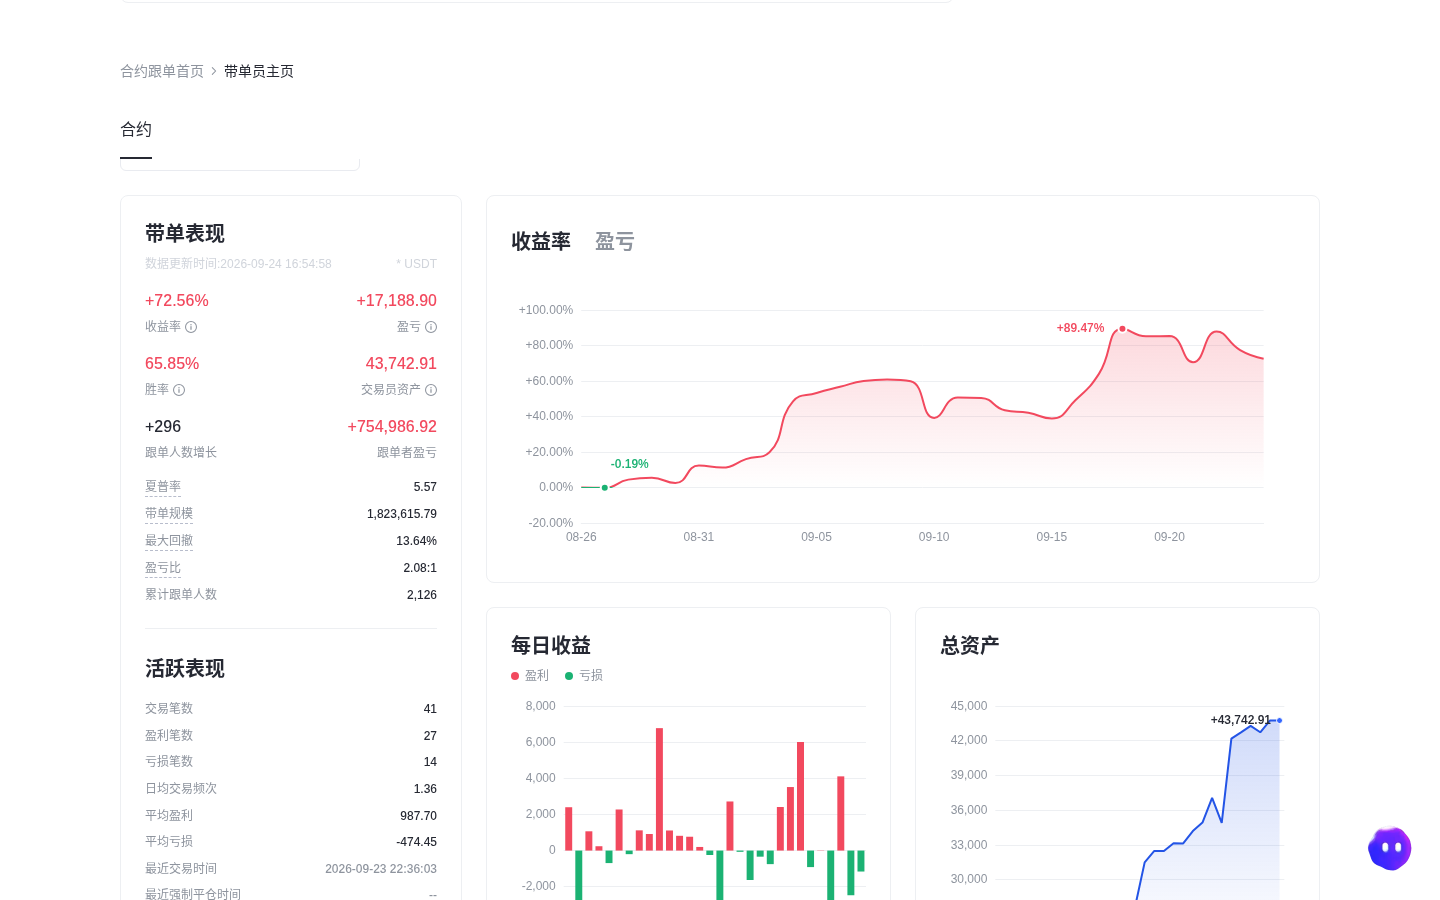
Task: Click the +754,986.92 follower profit value
Action: point(392,427)
